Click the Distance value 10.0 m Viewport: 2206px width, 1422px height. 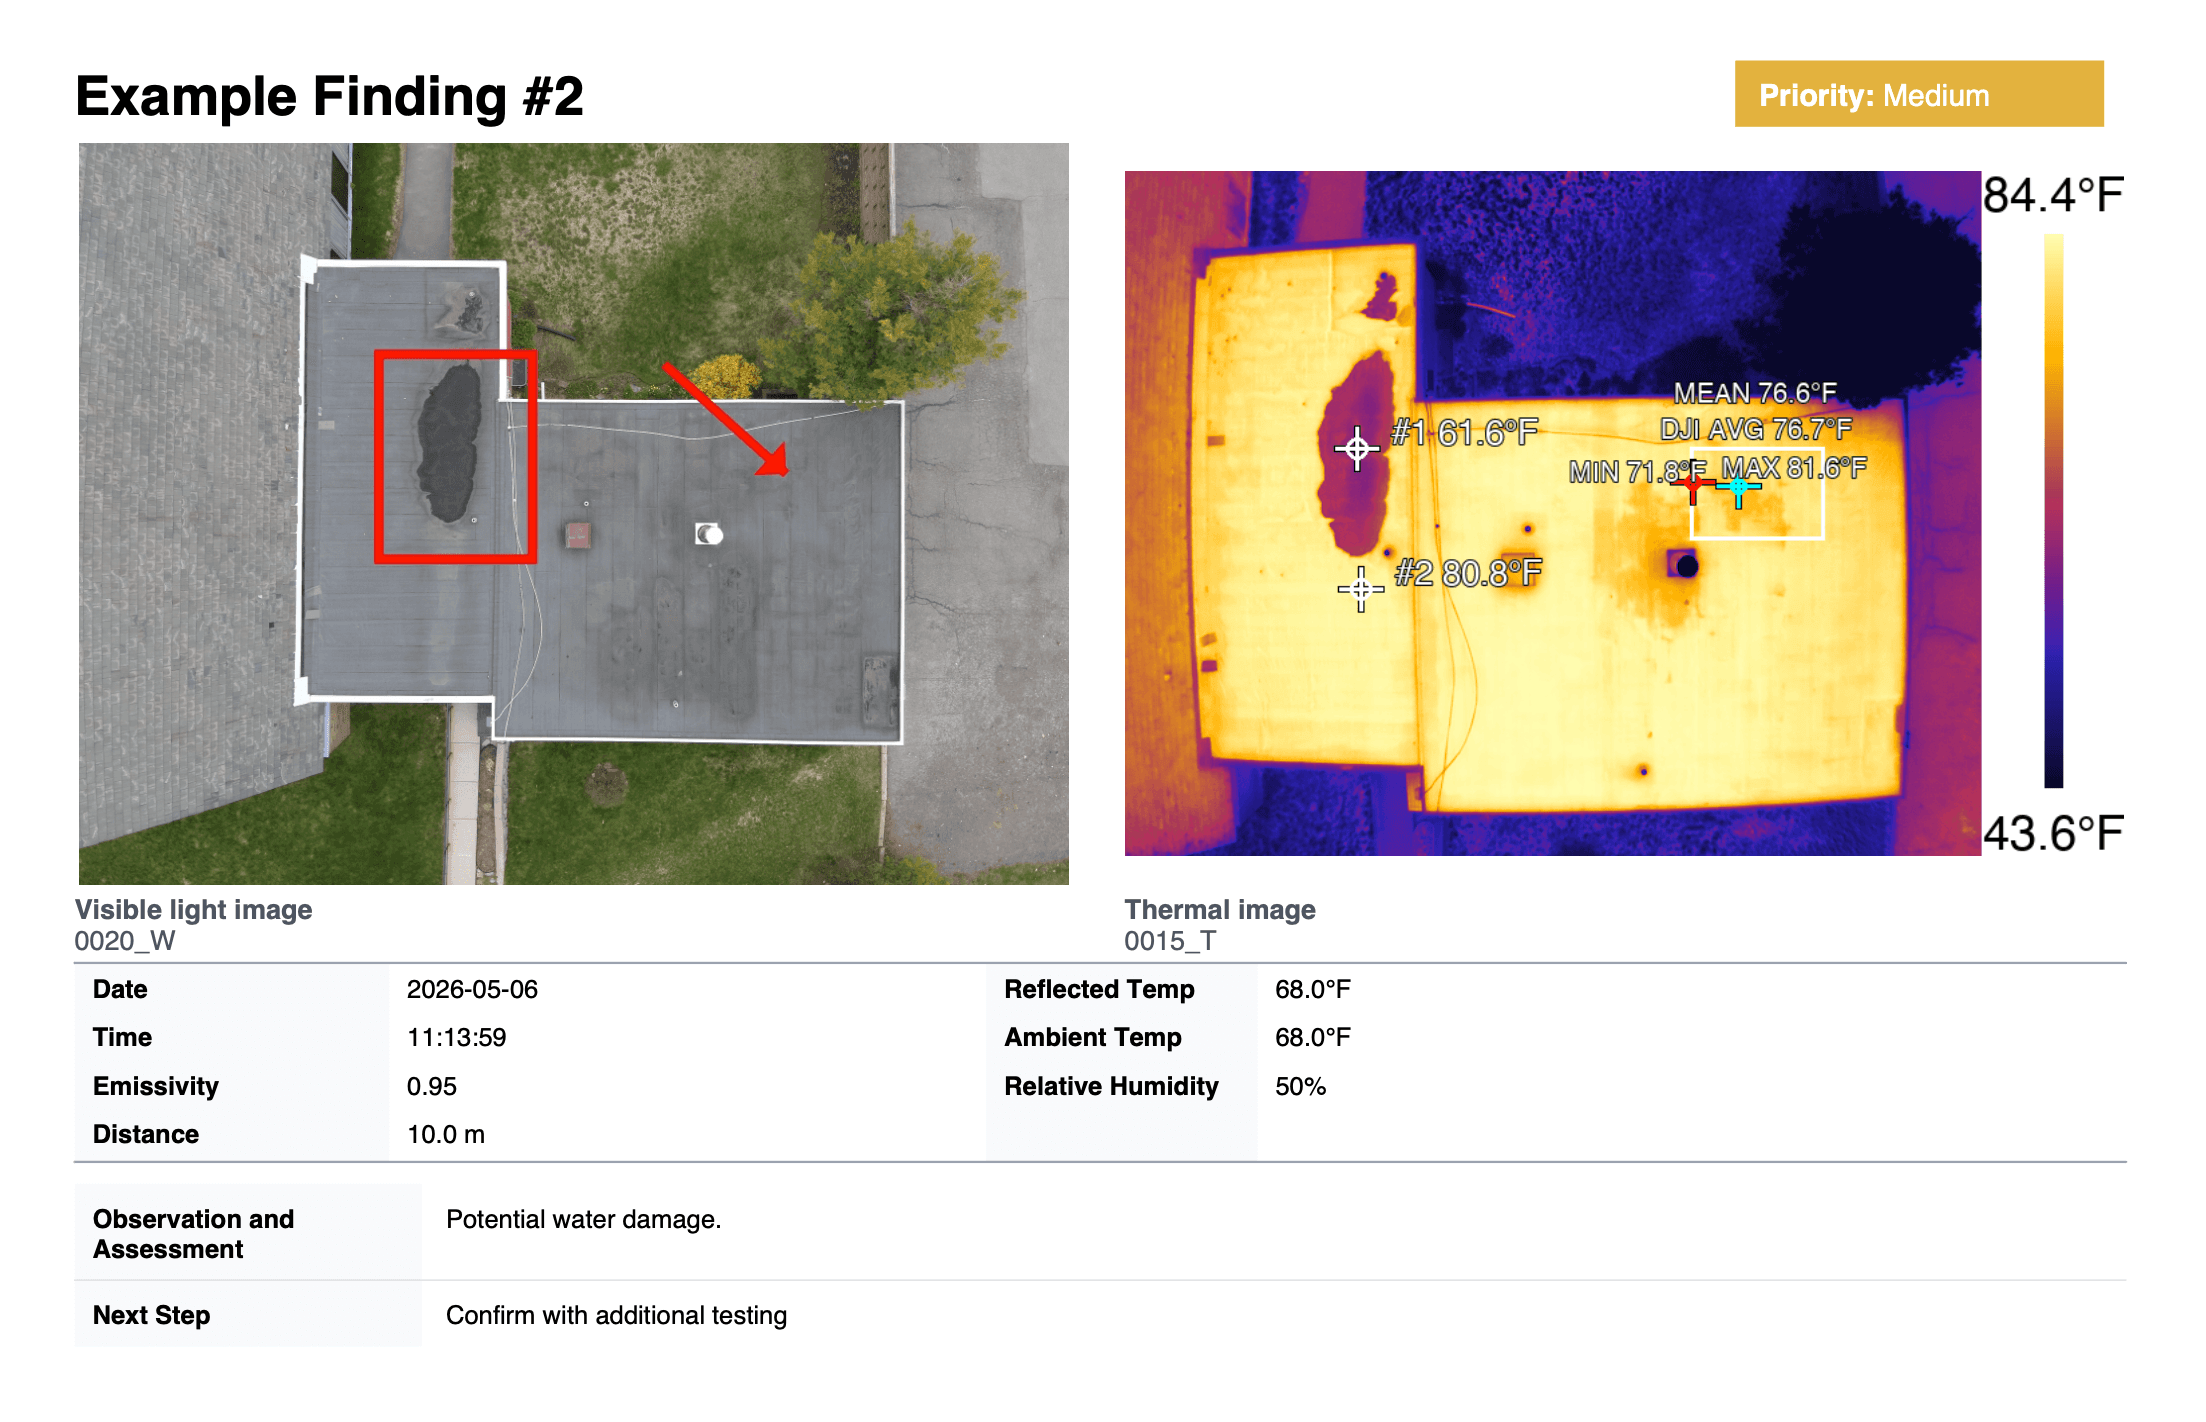tap(446, 1134)
